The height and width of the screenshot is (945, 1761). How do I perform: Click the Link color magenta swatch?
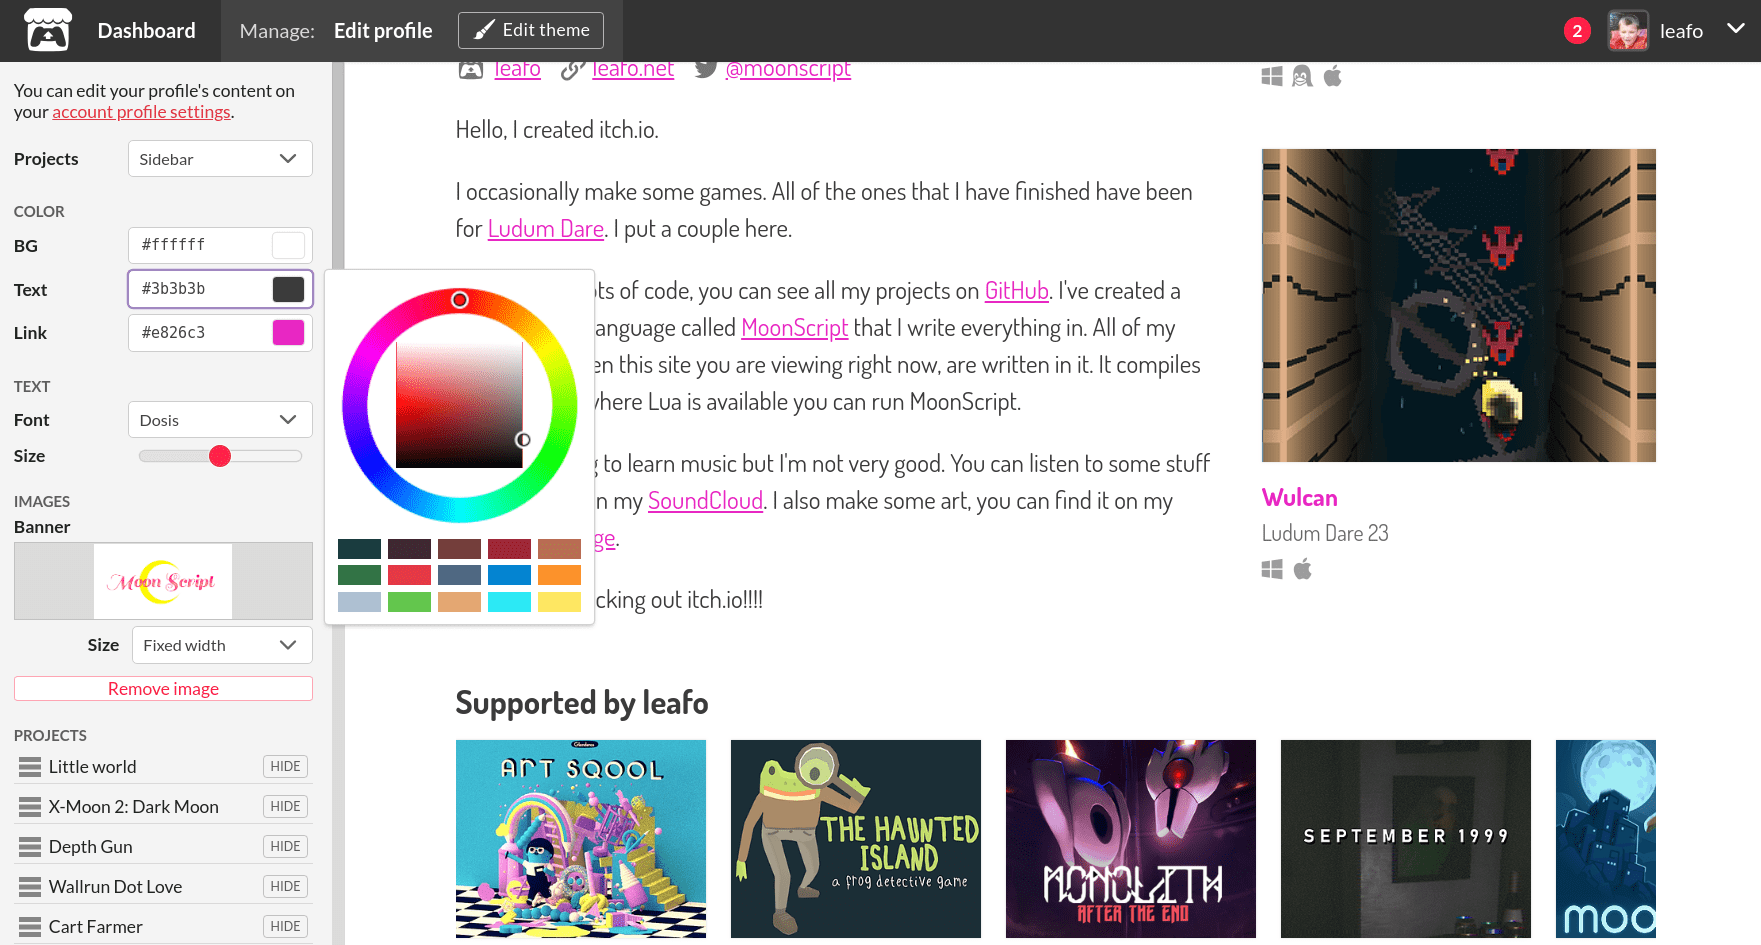click(288, 333)
